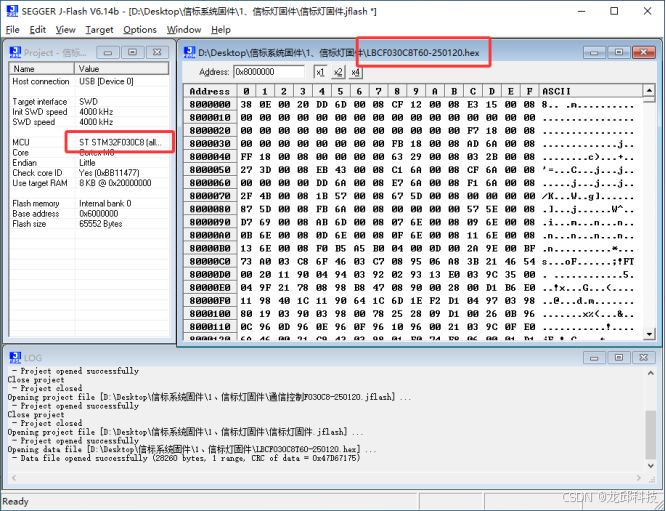Click LOG panel scroll up arrow

(651, 373)
